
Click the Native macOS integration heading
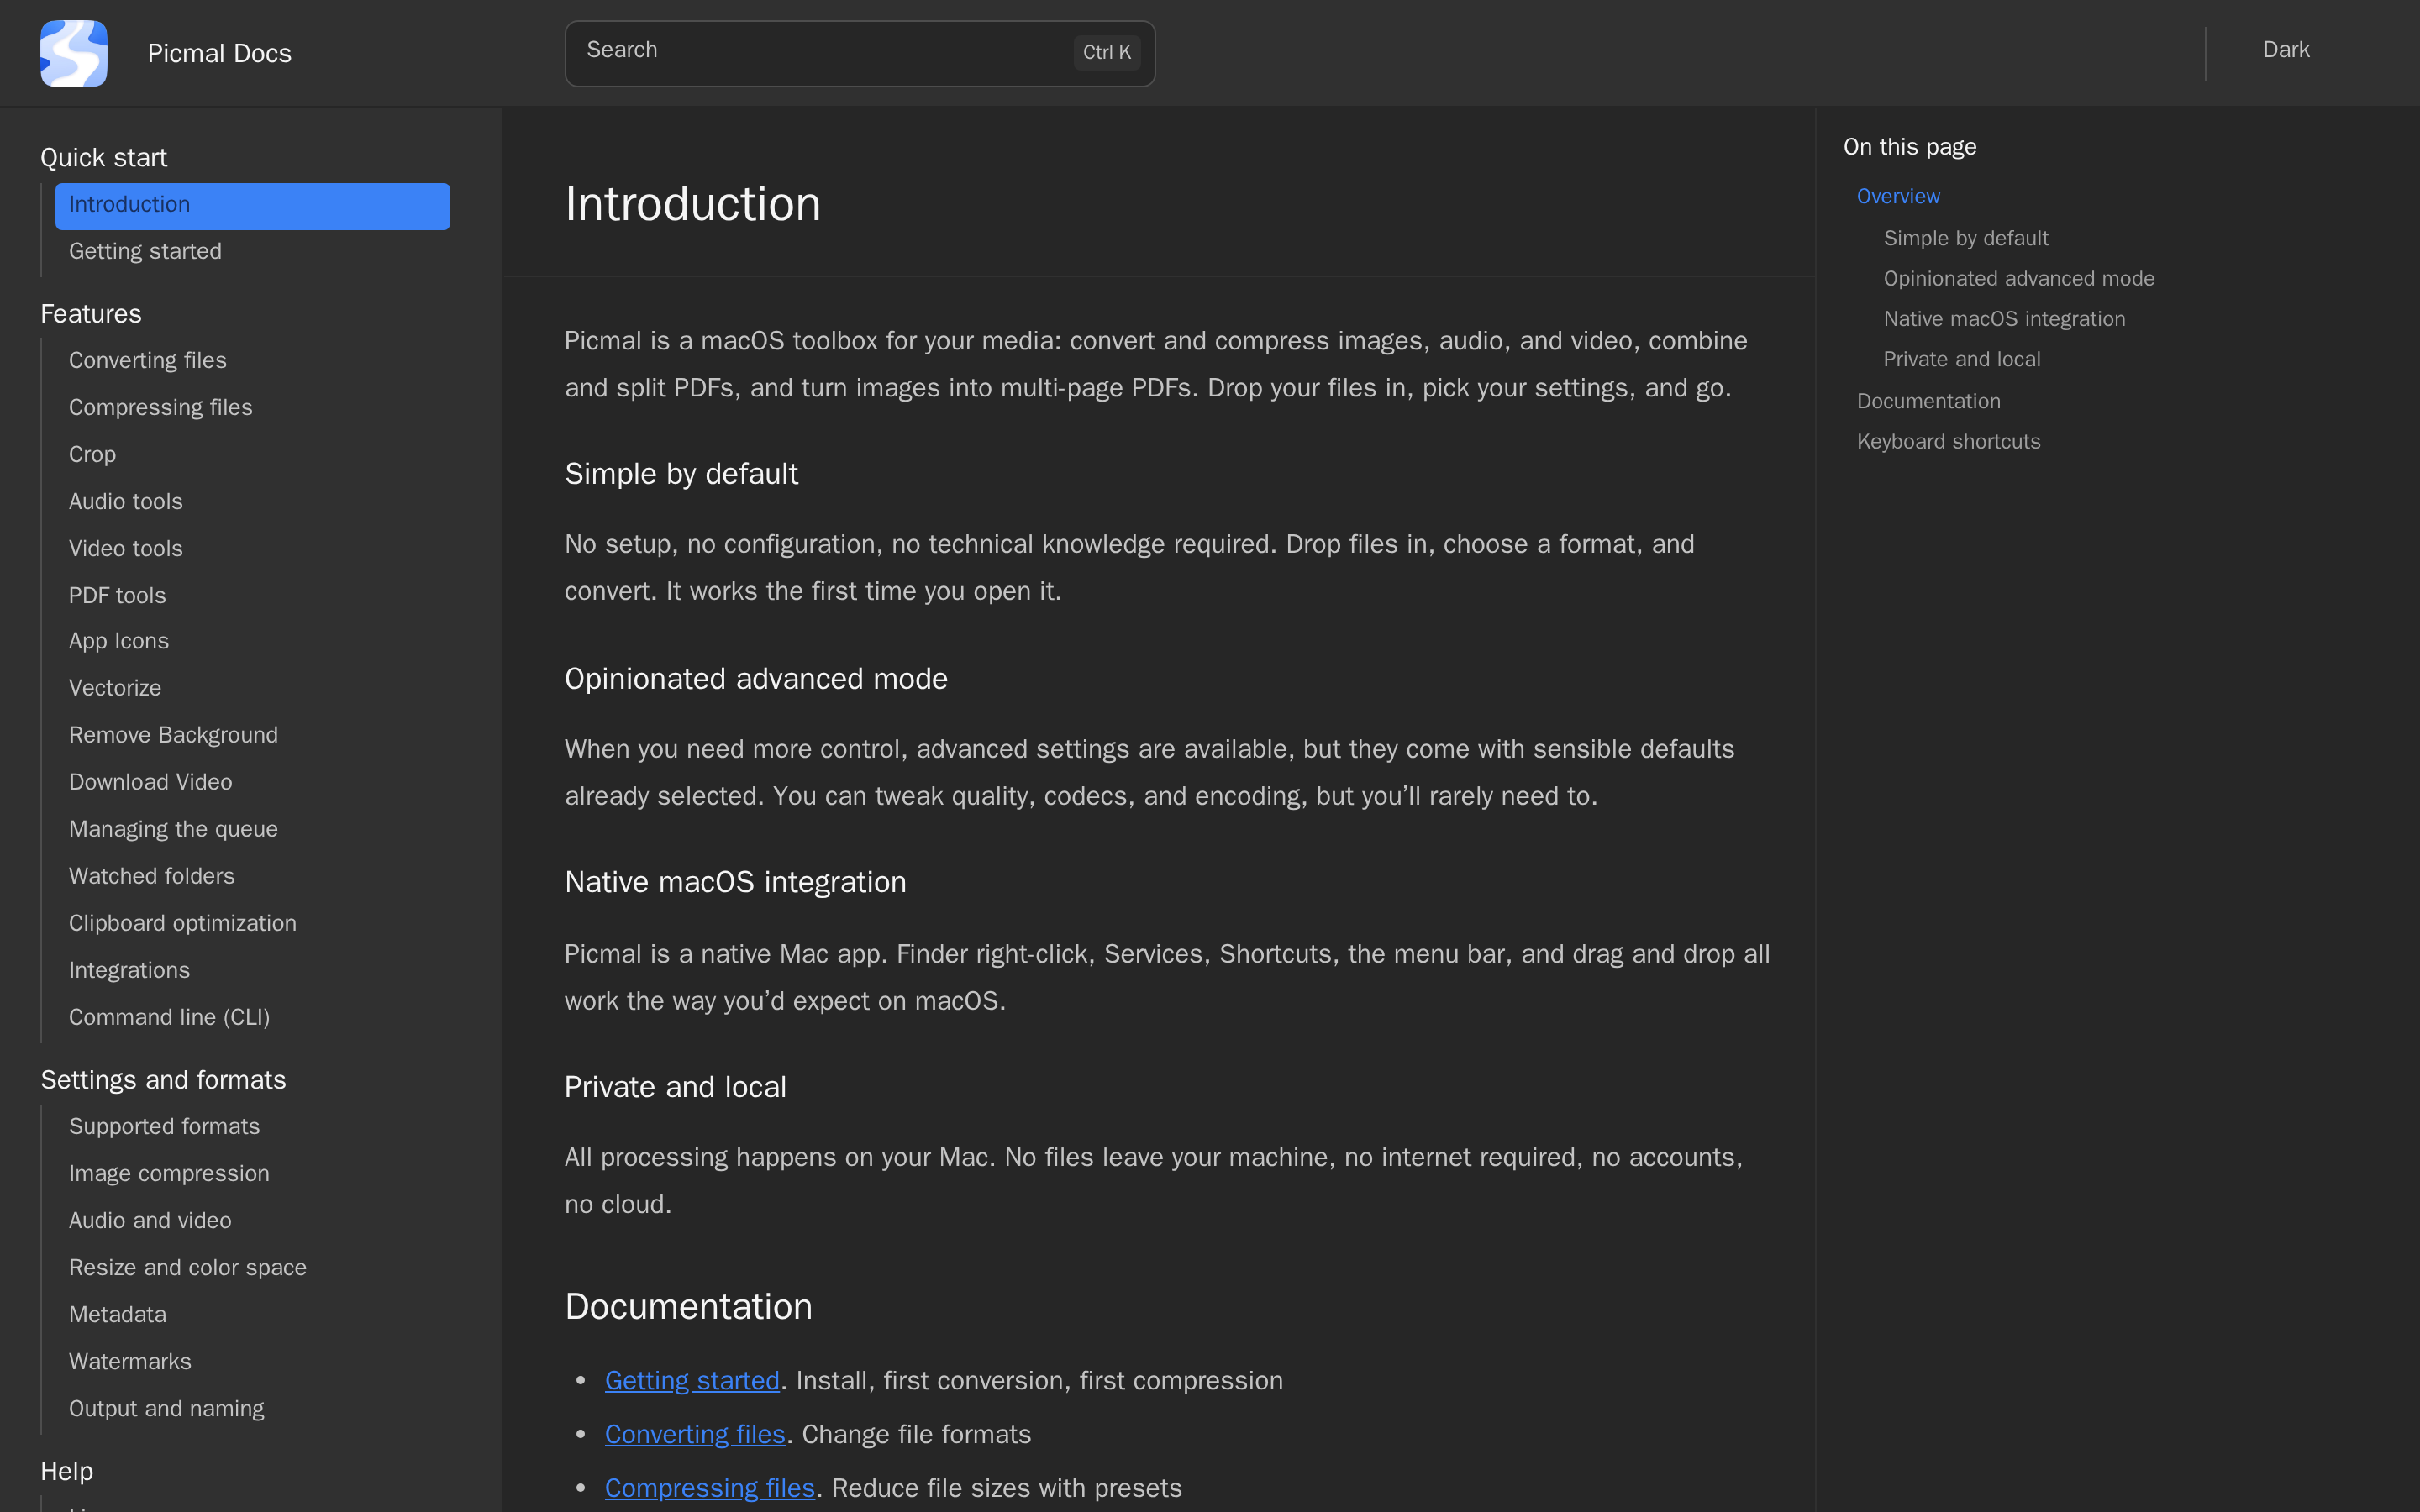(x=735, y=882)
